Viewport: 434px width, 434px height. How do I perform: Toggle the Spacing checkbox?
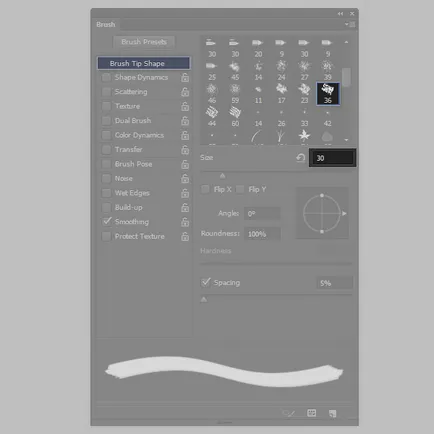[206, 282]
